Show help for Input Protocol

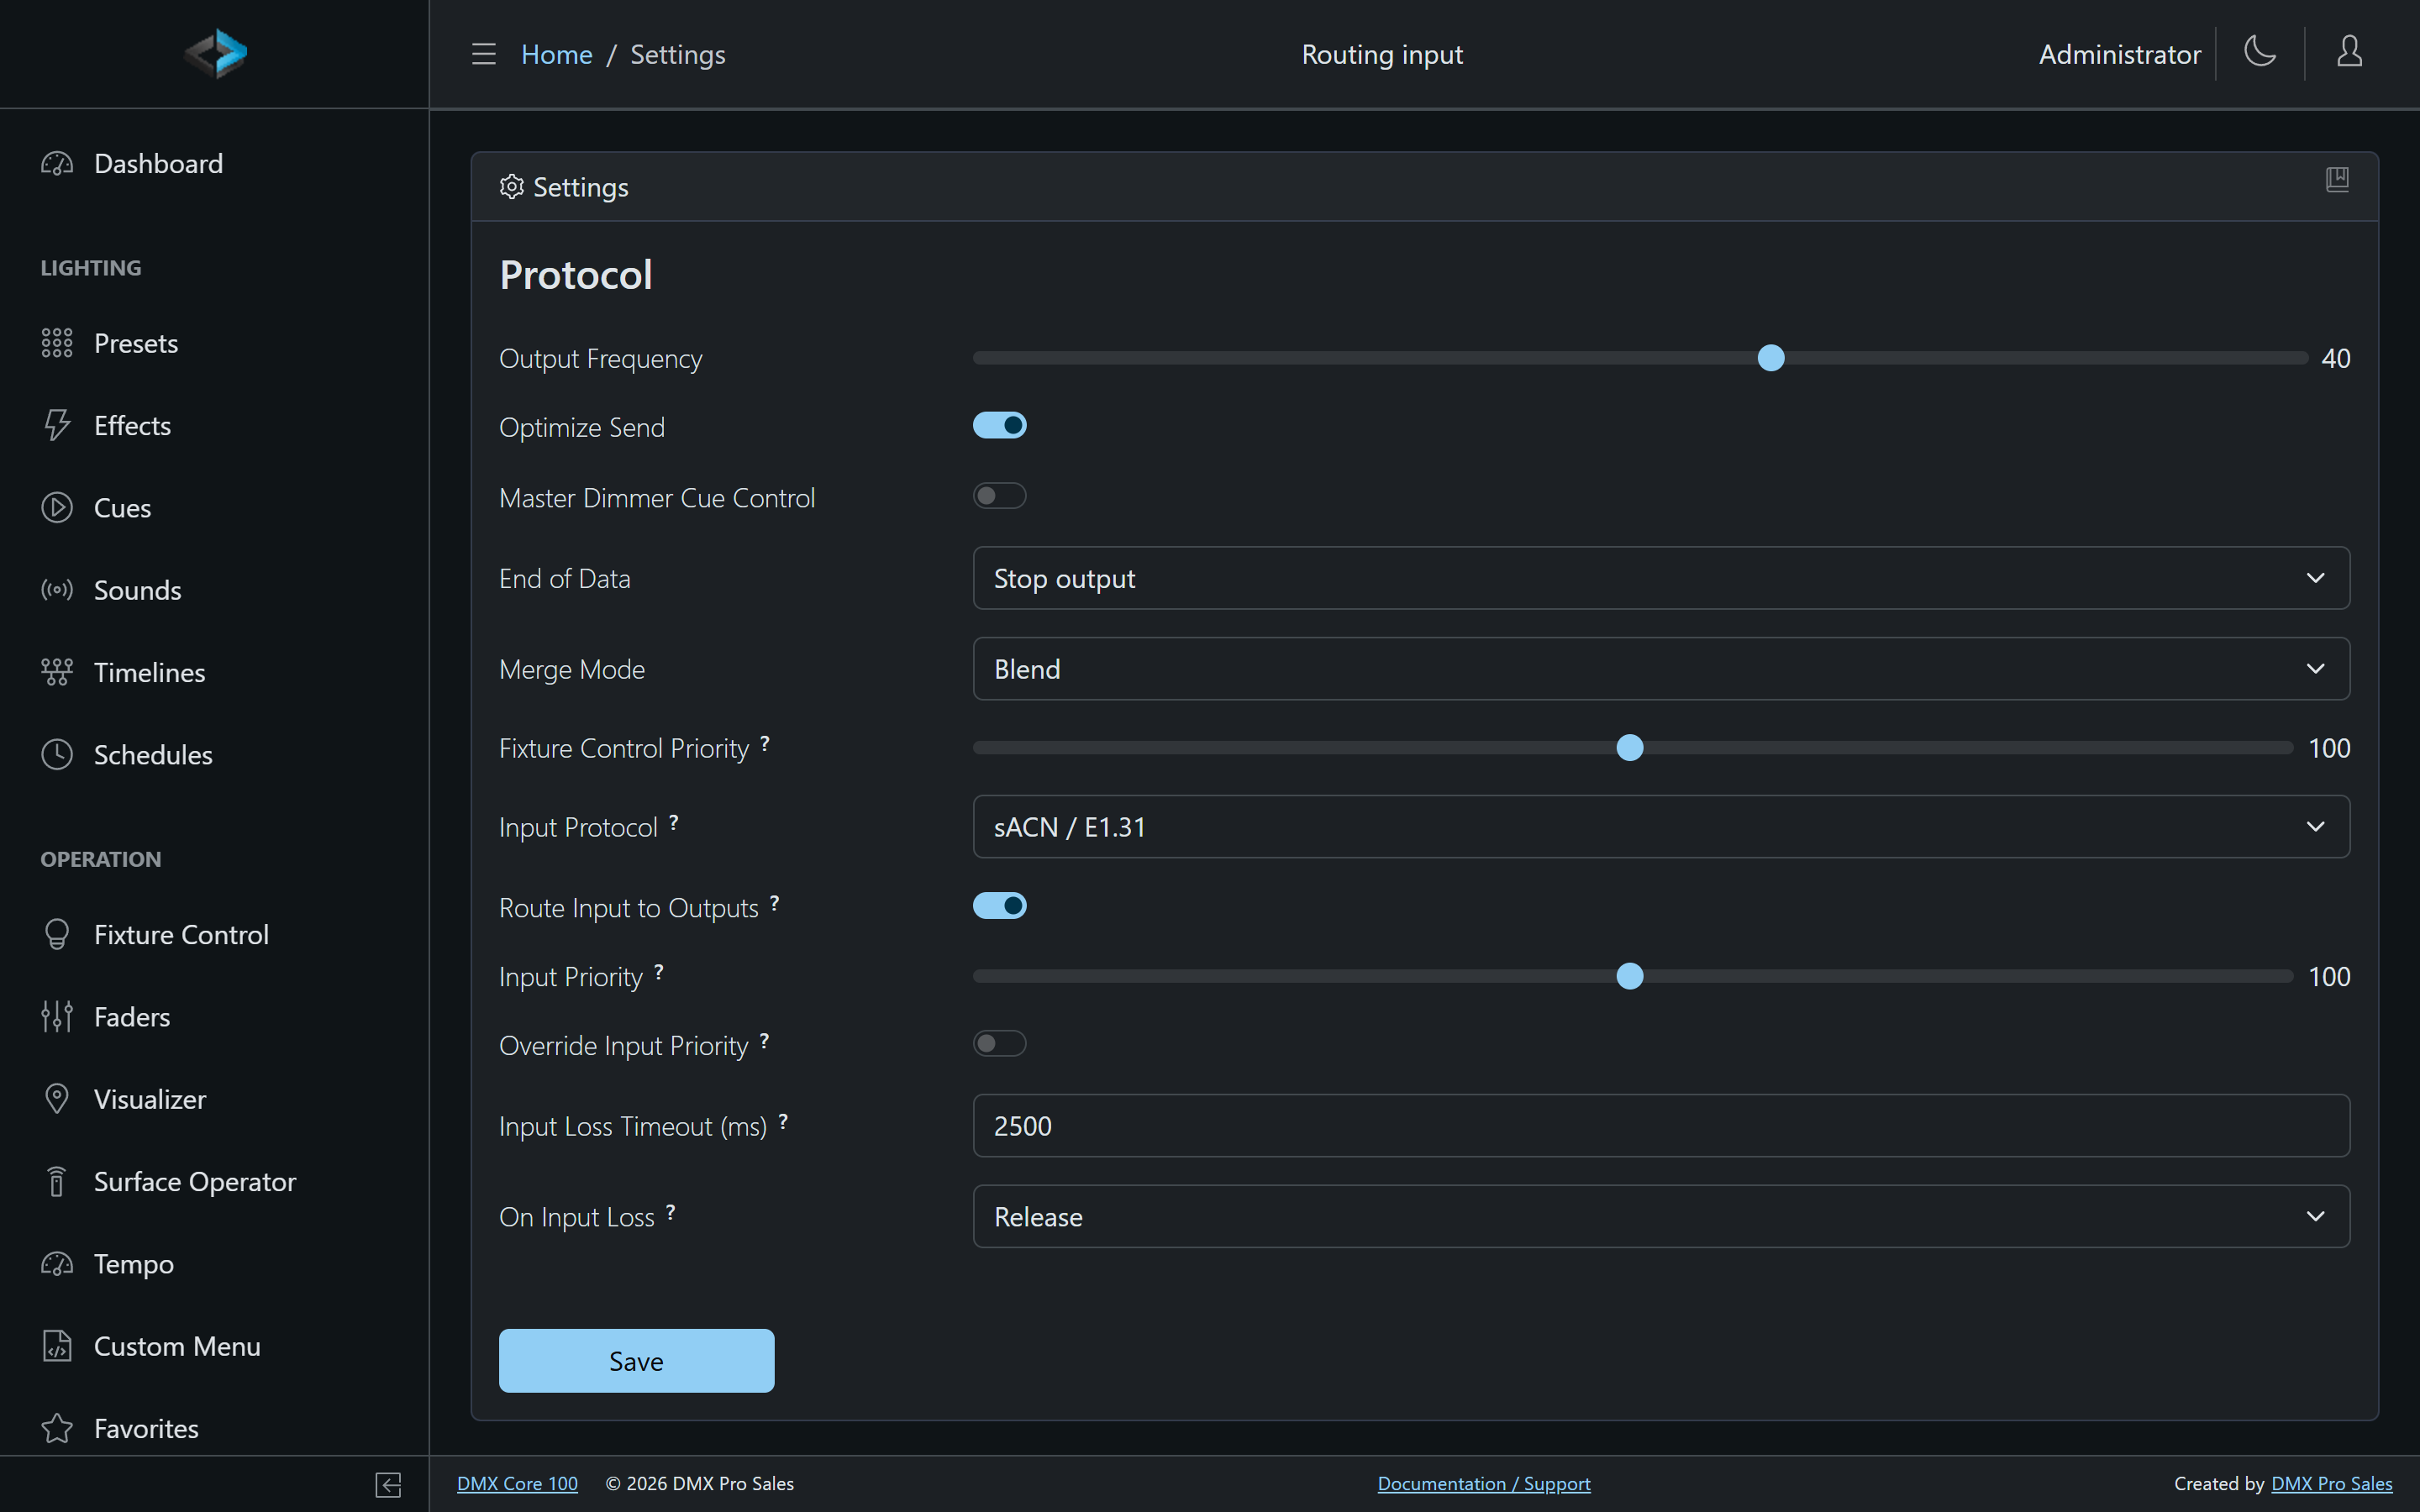point(674,822)
